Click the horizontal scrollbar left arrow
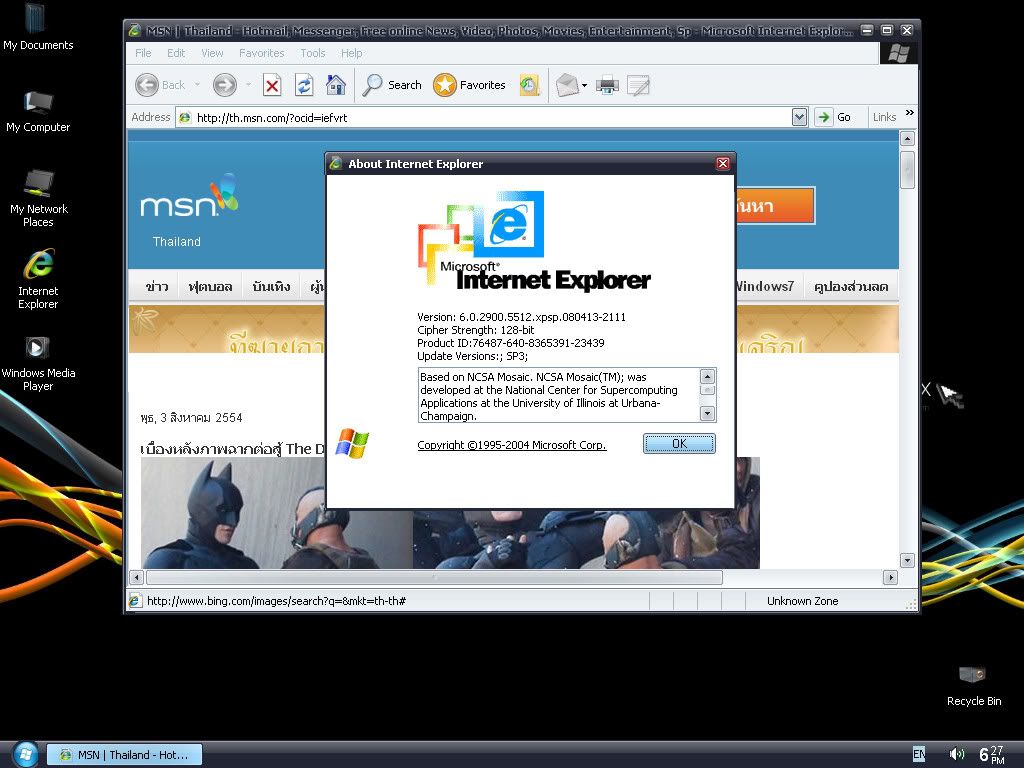 tap(136, 577)
